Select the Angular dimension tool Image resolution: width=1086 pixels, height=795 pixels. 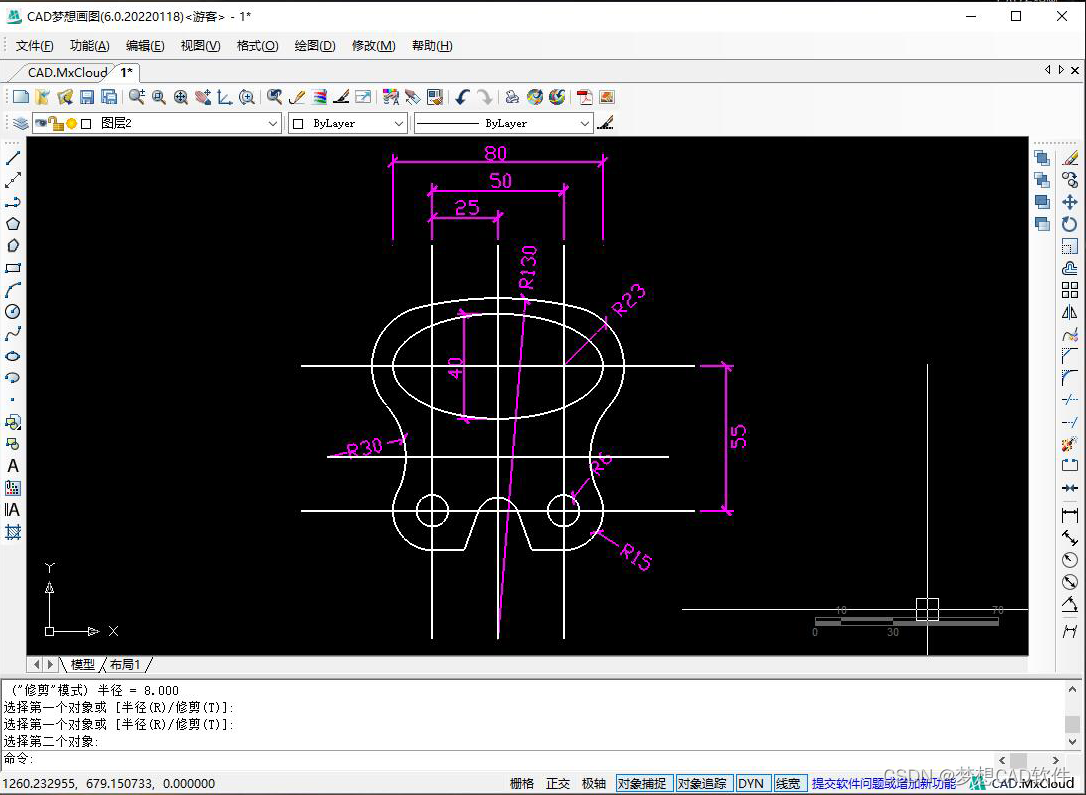[x=1070, y=605]
